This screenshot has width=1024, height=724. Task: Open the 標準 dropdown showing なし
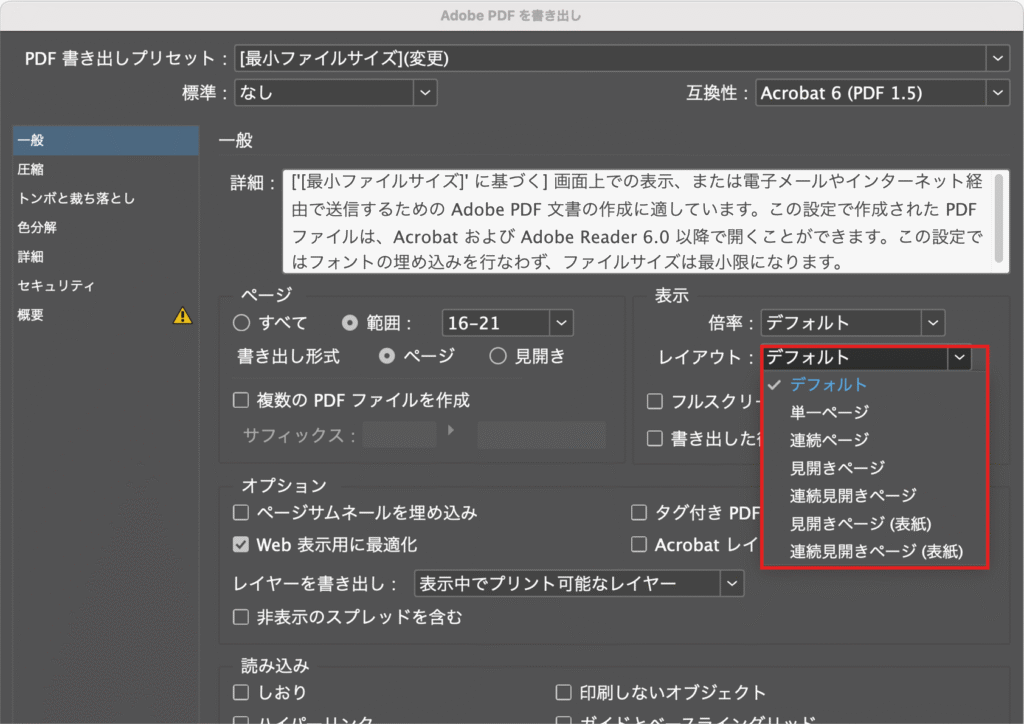(x=336, y=93)
